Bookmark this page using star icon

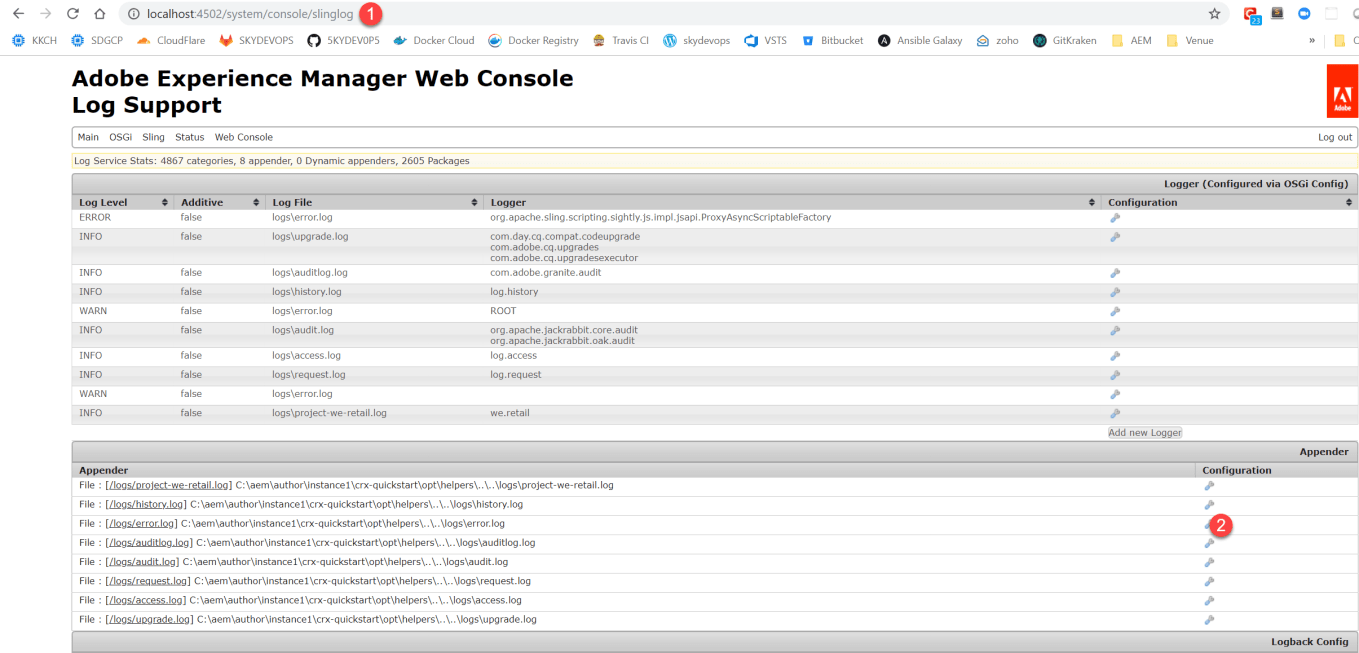1214,14
